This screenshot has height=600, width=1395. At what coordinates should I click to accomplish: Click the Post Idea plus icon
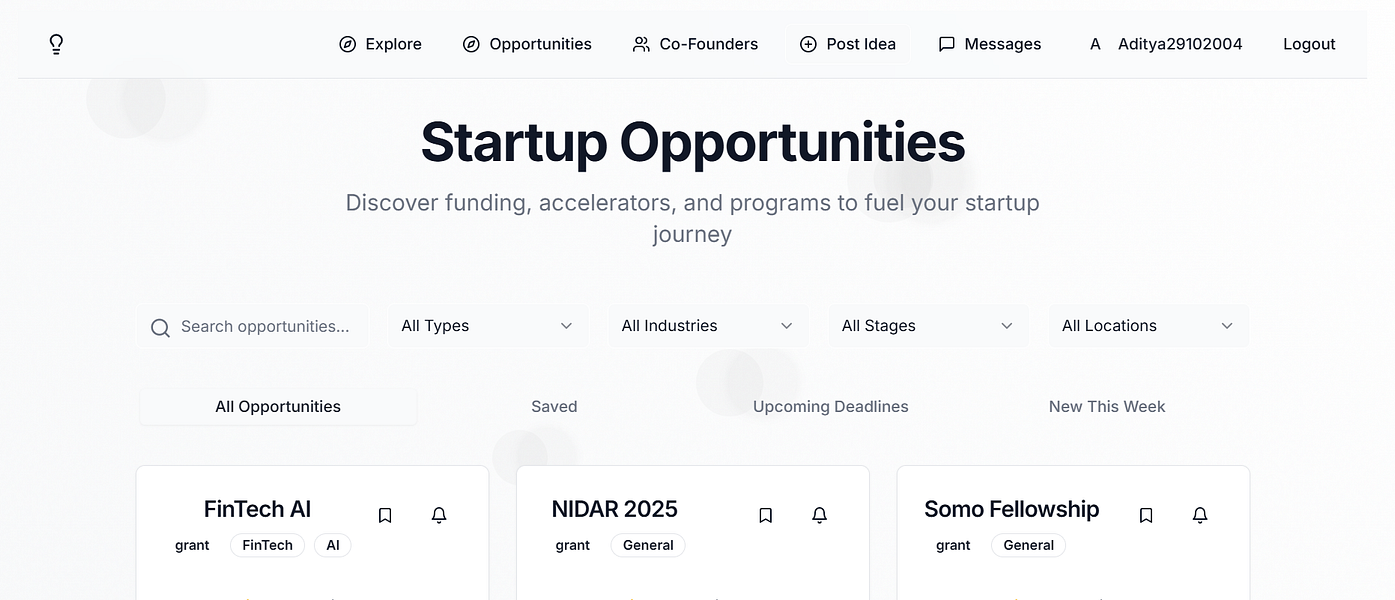click(808, 44)
